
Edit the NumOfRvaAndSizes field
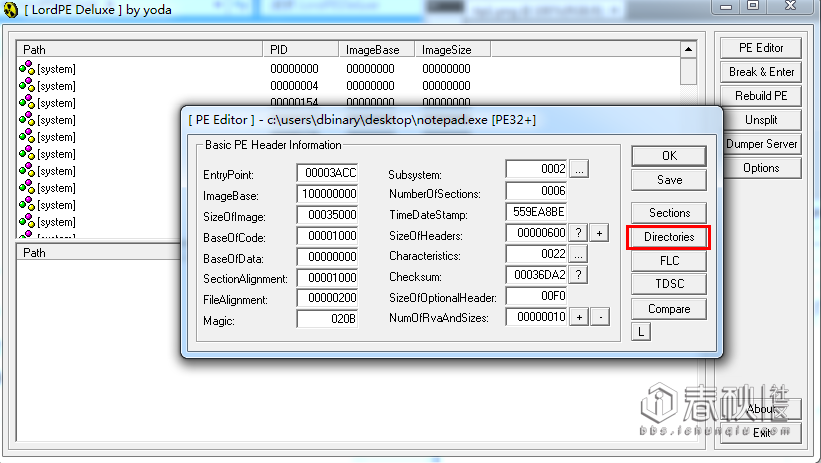[x=537, y=317]
